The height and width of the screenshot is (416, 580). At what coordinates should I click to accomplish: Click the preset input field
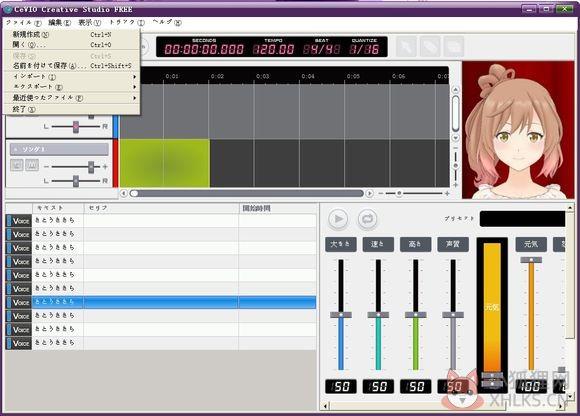pyautogui.click(x=522, y=219)
